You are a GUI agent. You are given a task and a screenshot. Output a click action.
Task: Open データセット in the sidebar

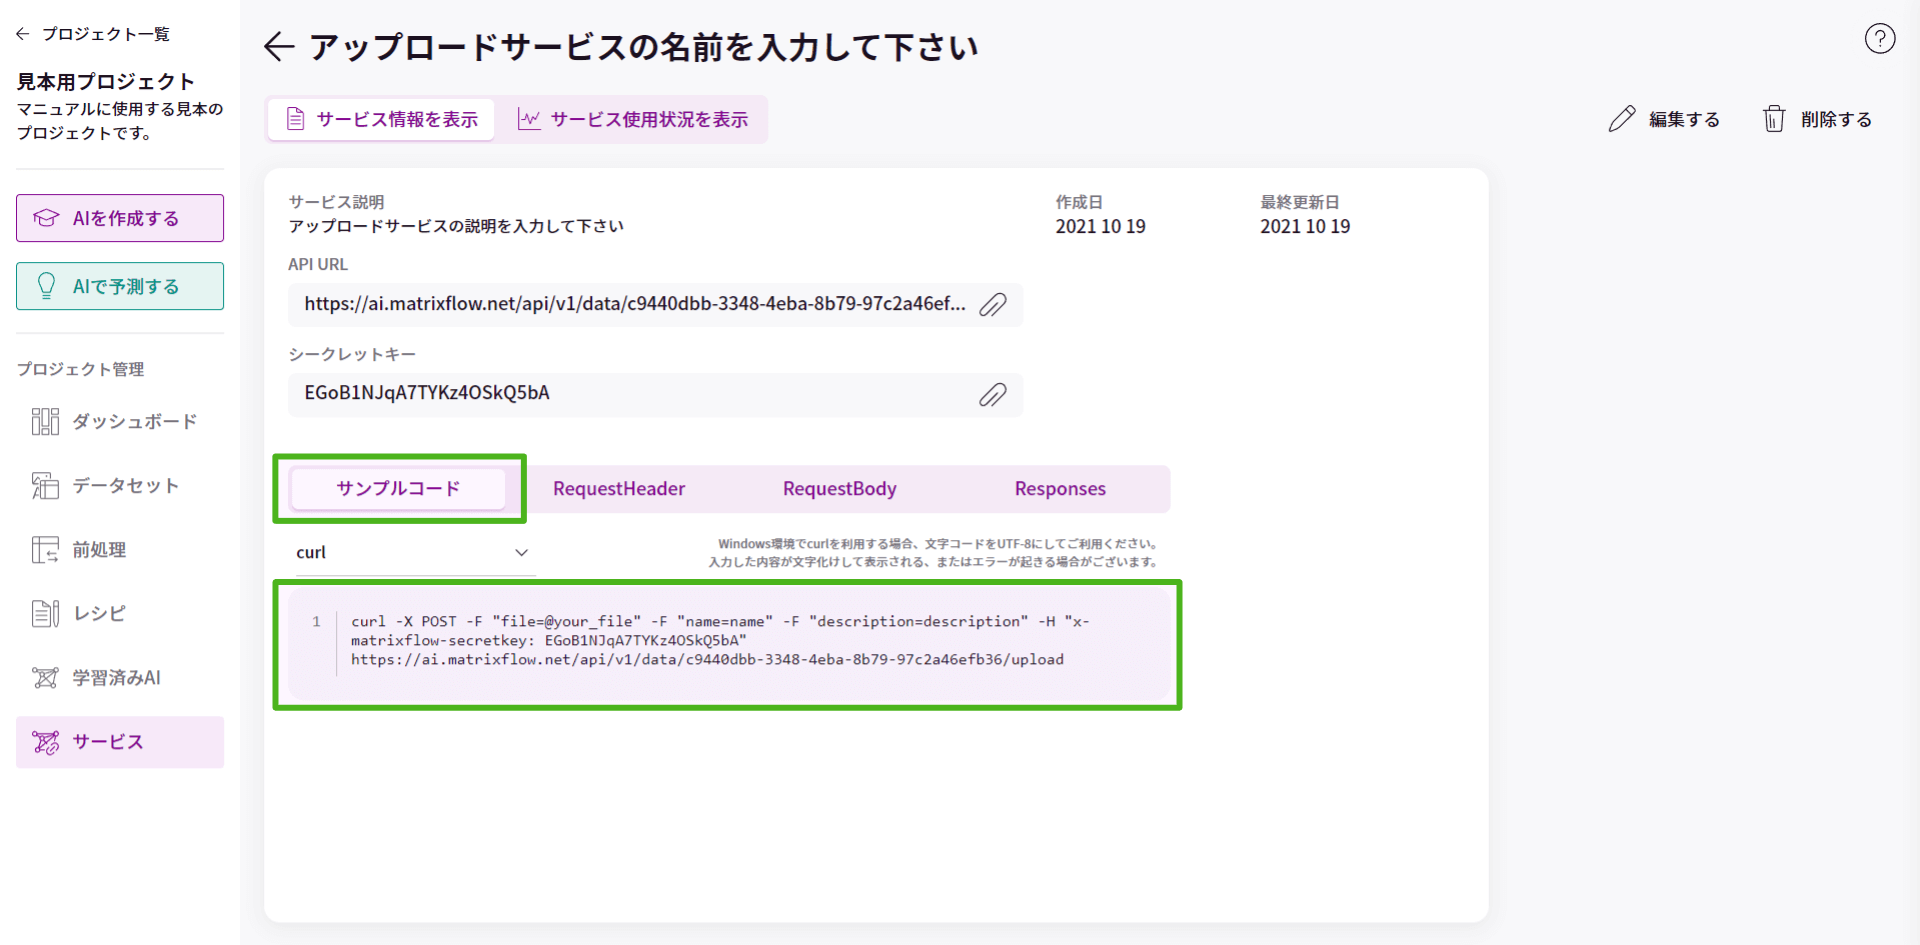(120, 485)
